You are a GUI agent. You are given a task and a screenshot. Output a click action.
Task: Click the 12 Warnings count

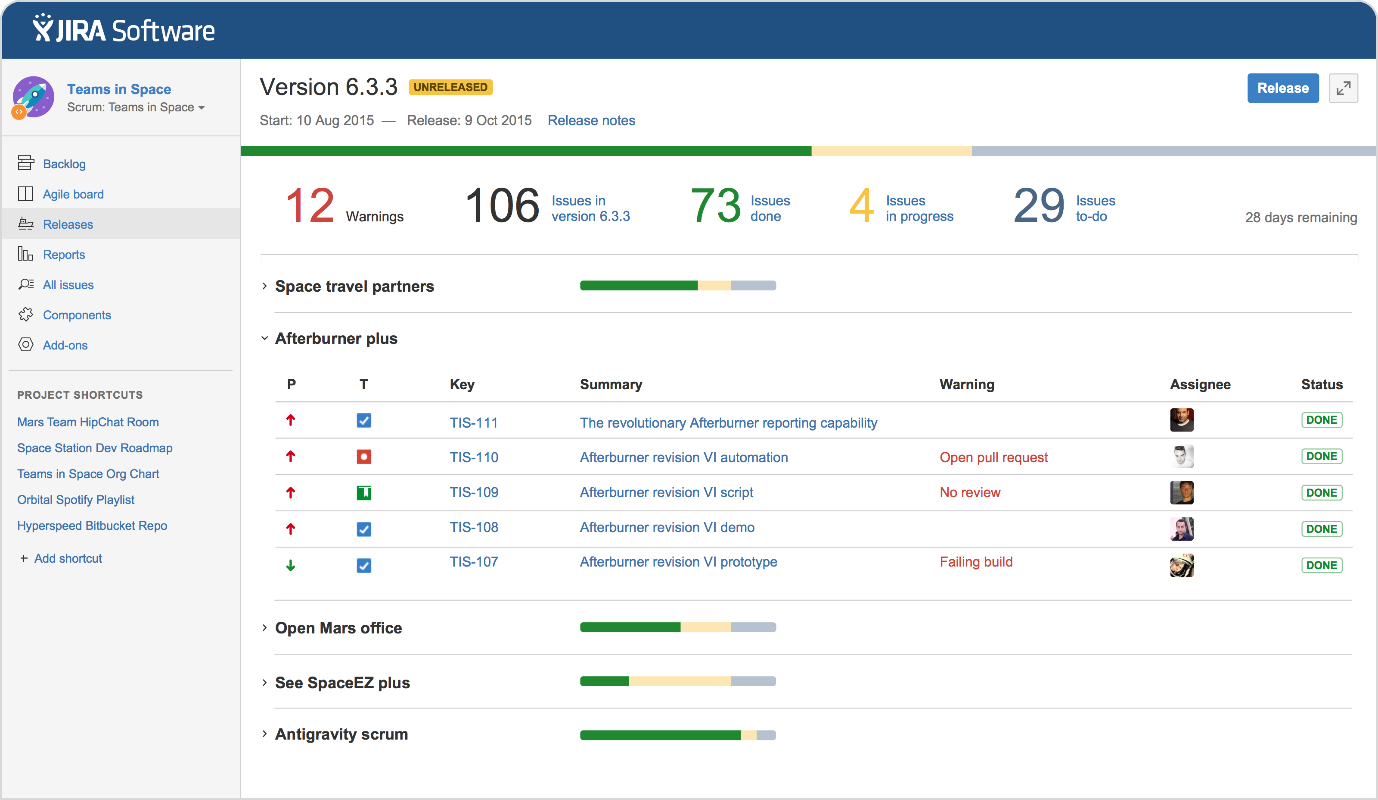point(345,206)
